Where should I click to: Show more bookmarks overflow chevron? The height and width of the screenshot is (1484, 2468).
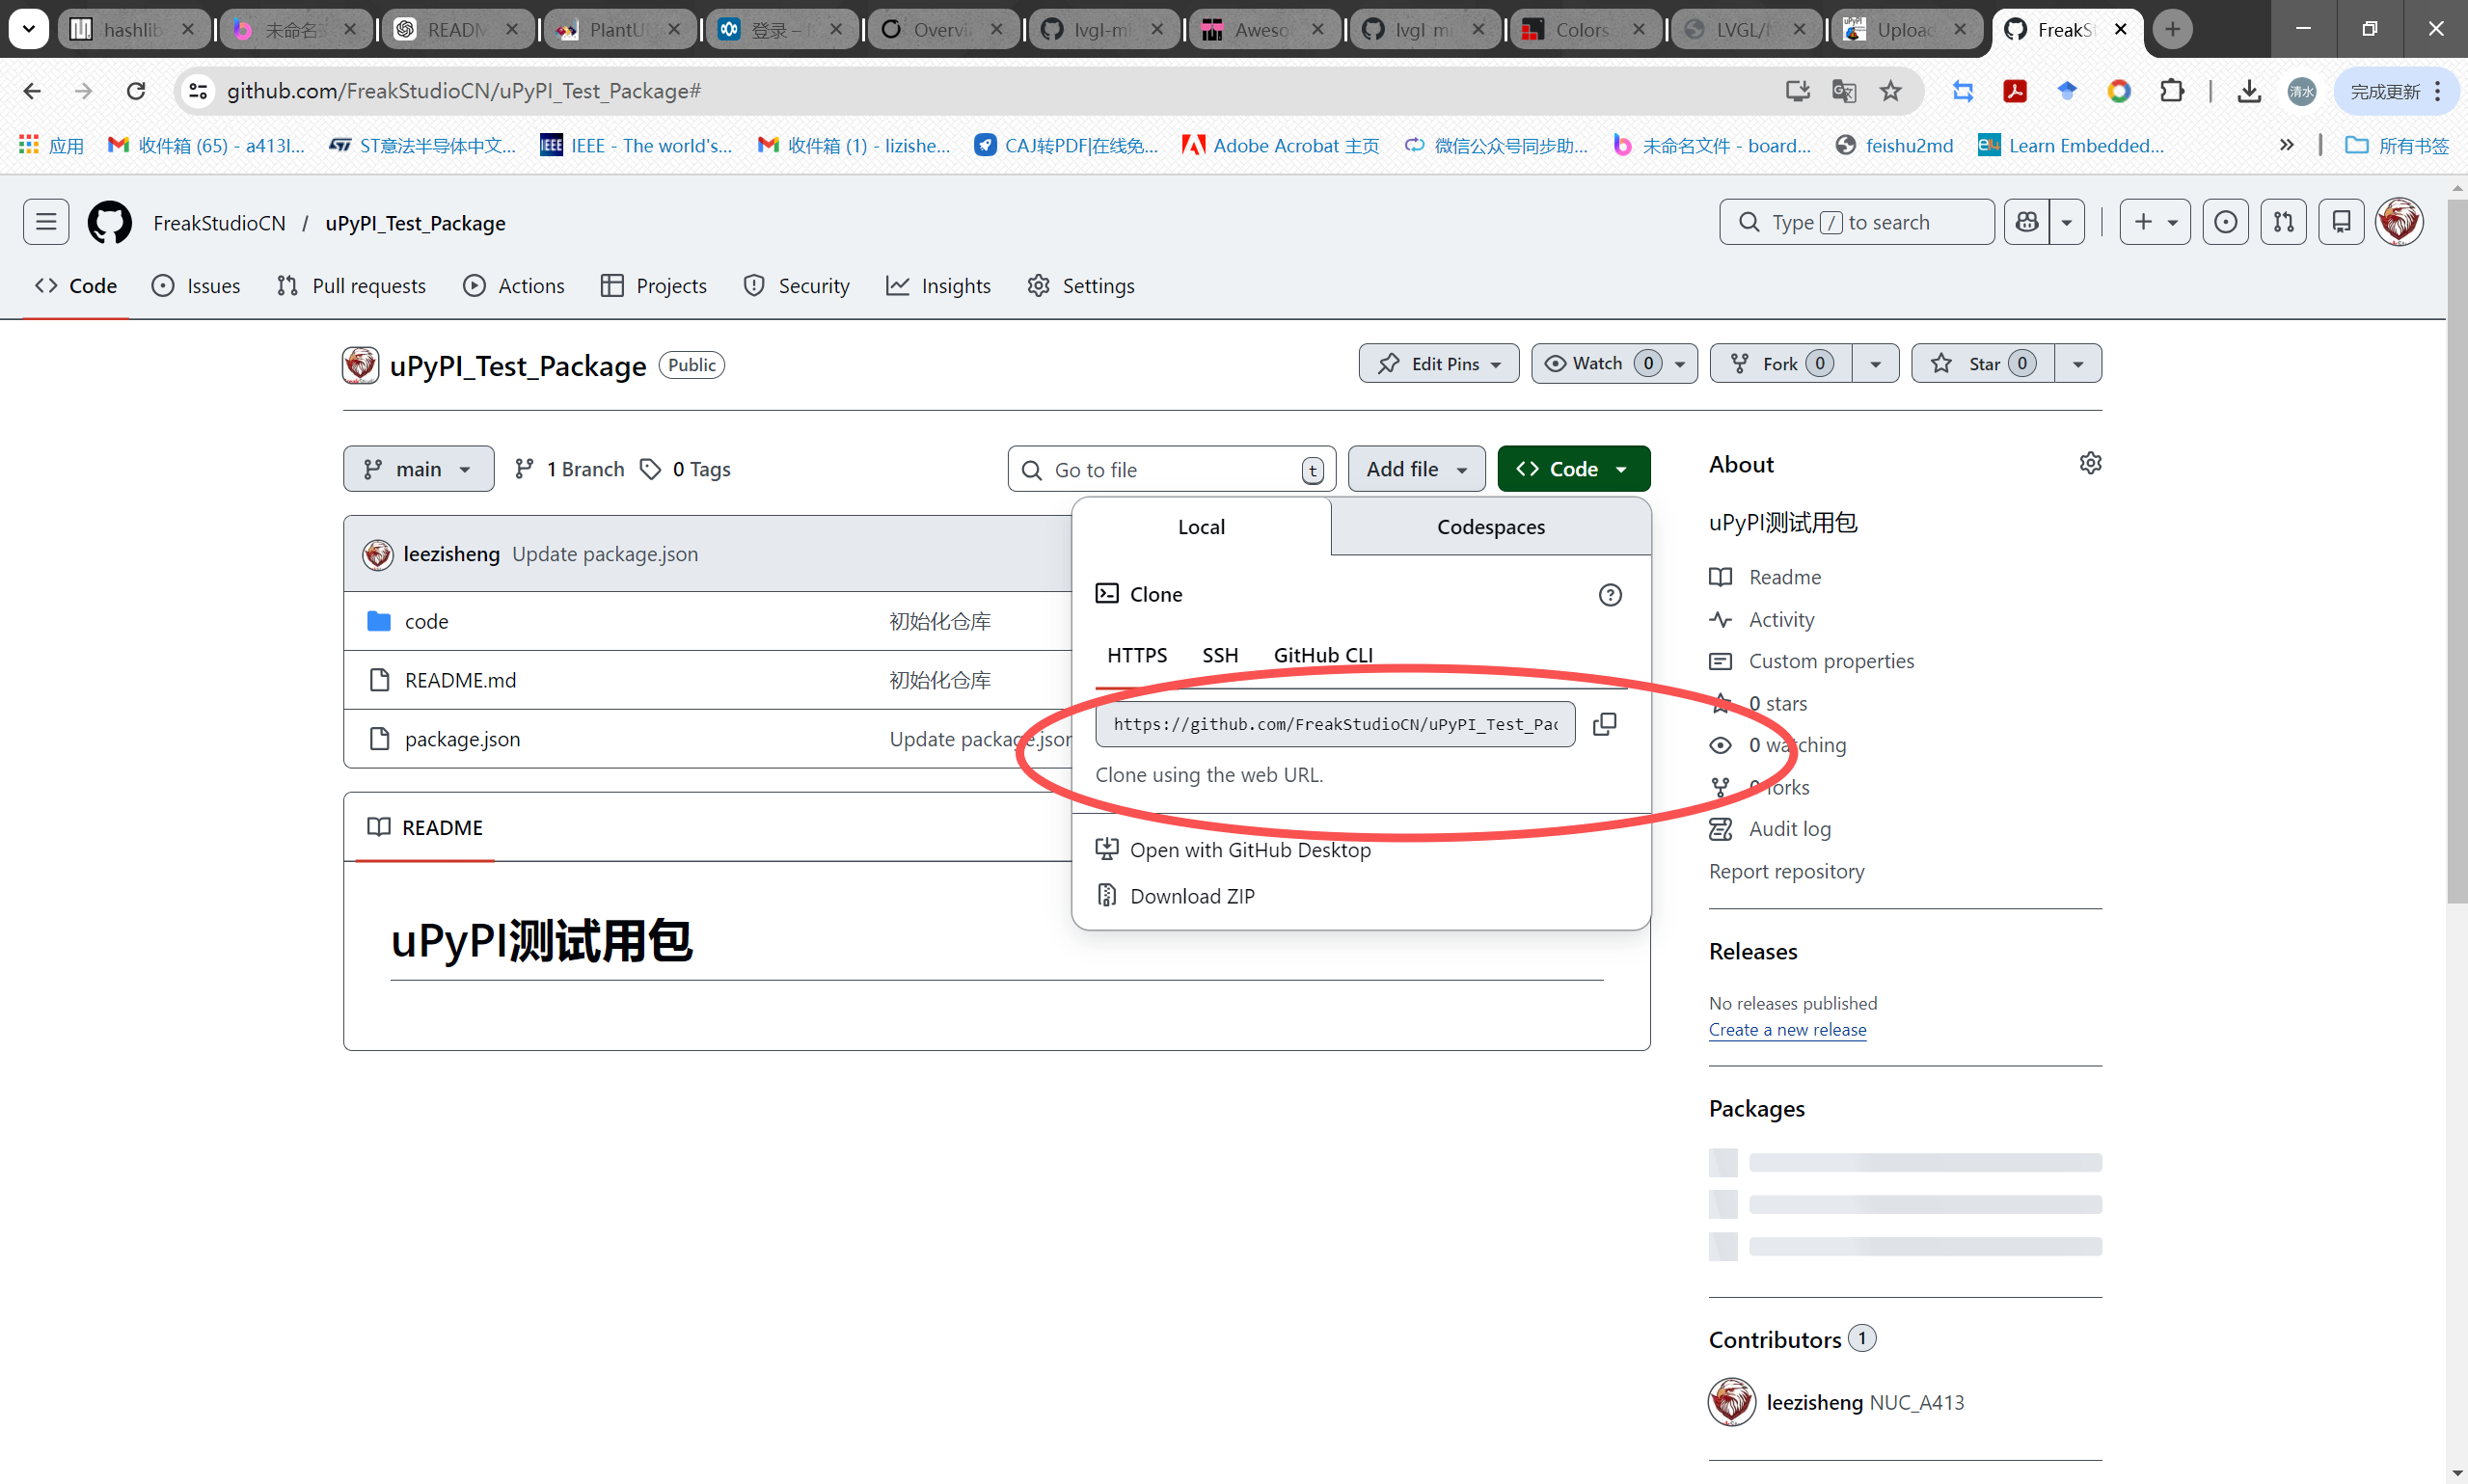2286,146
